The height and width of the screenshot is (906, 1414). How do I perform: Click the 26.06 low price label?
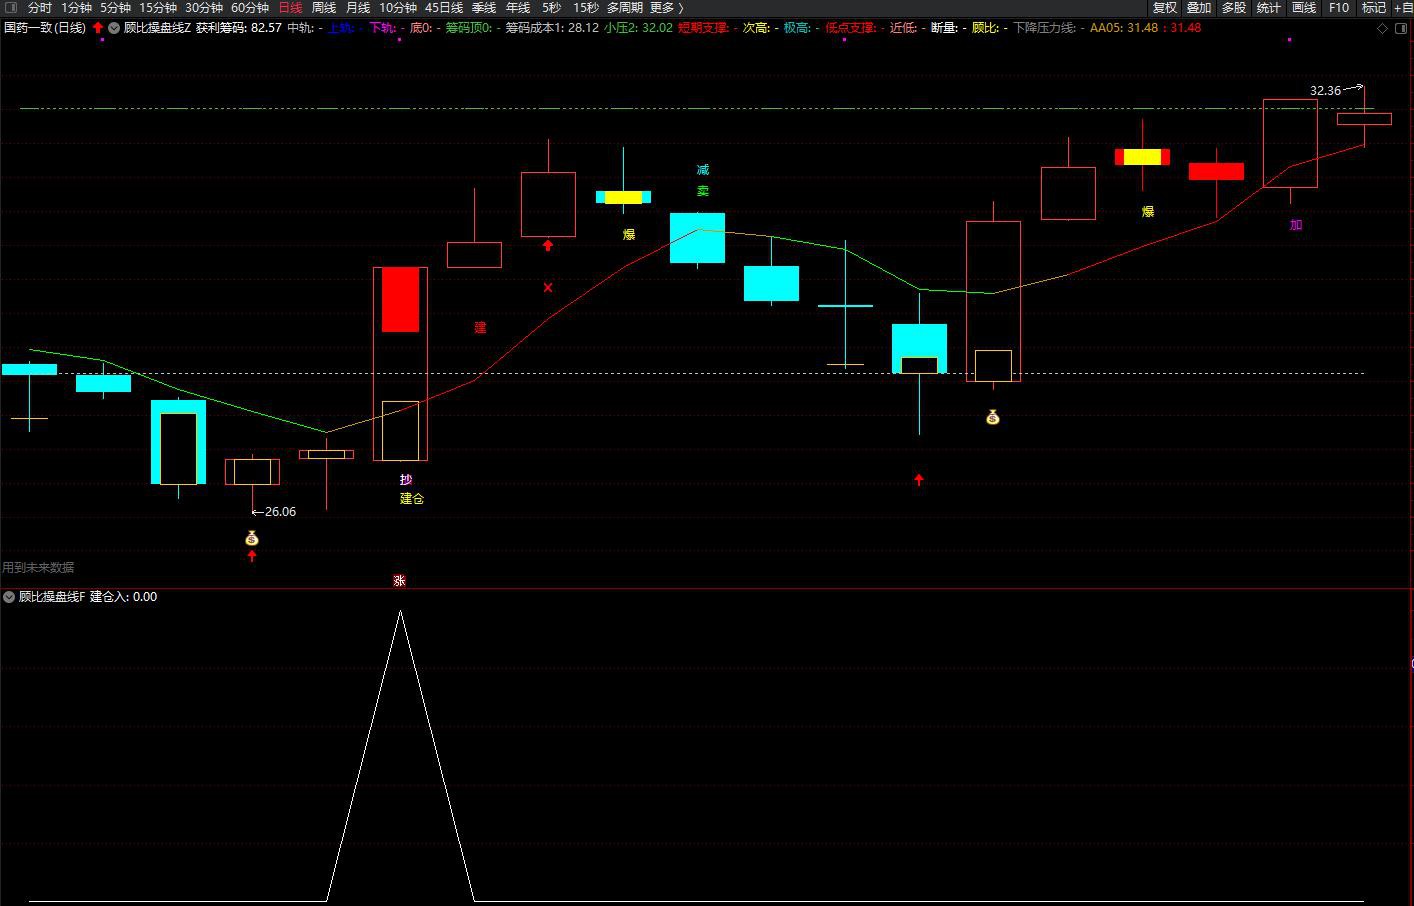pyautogui.click(x=280, y=512)
